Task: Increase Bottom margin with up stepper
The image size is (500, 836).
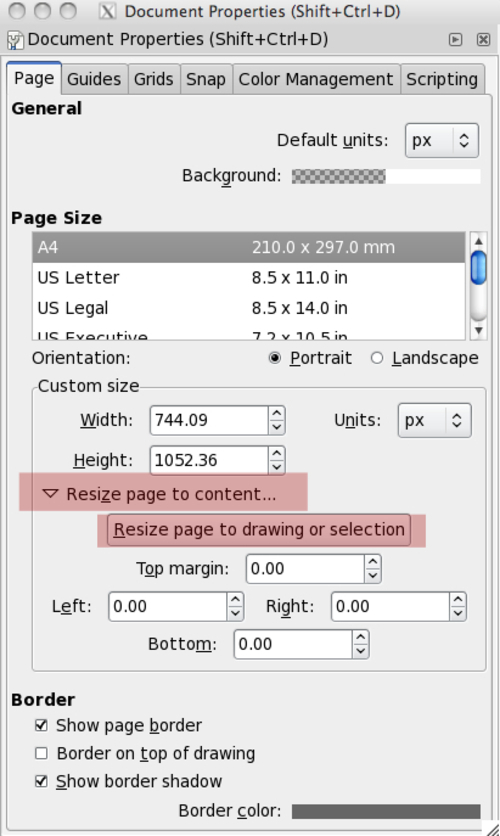Action: (360, 637)
